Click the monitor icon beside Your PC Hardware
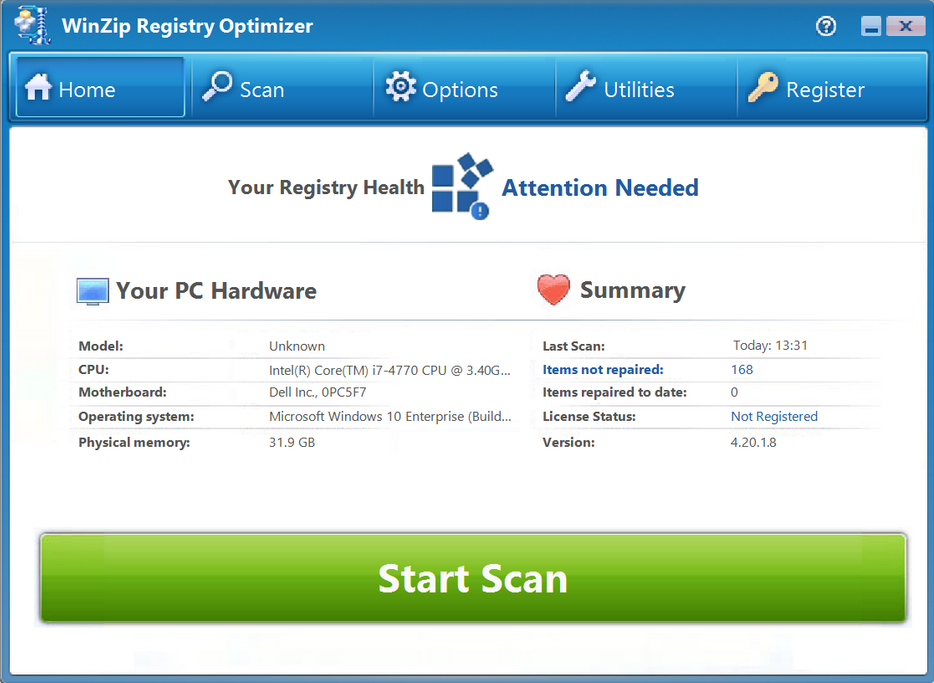934x683 pixels. tap(92, 291)
